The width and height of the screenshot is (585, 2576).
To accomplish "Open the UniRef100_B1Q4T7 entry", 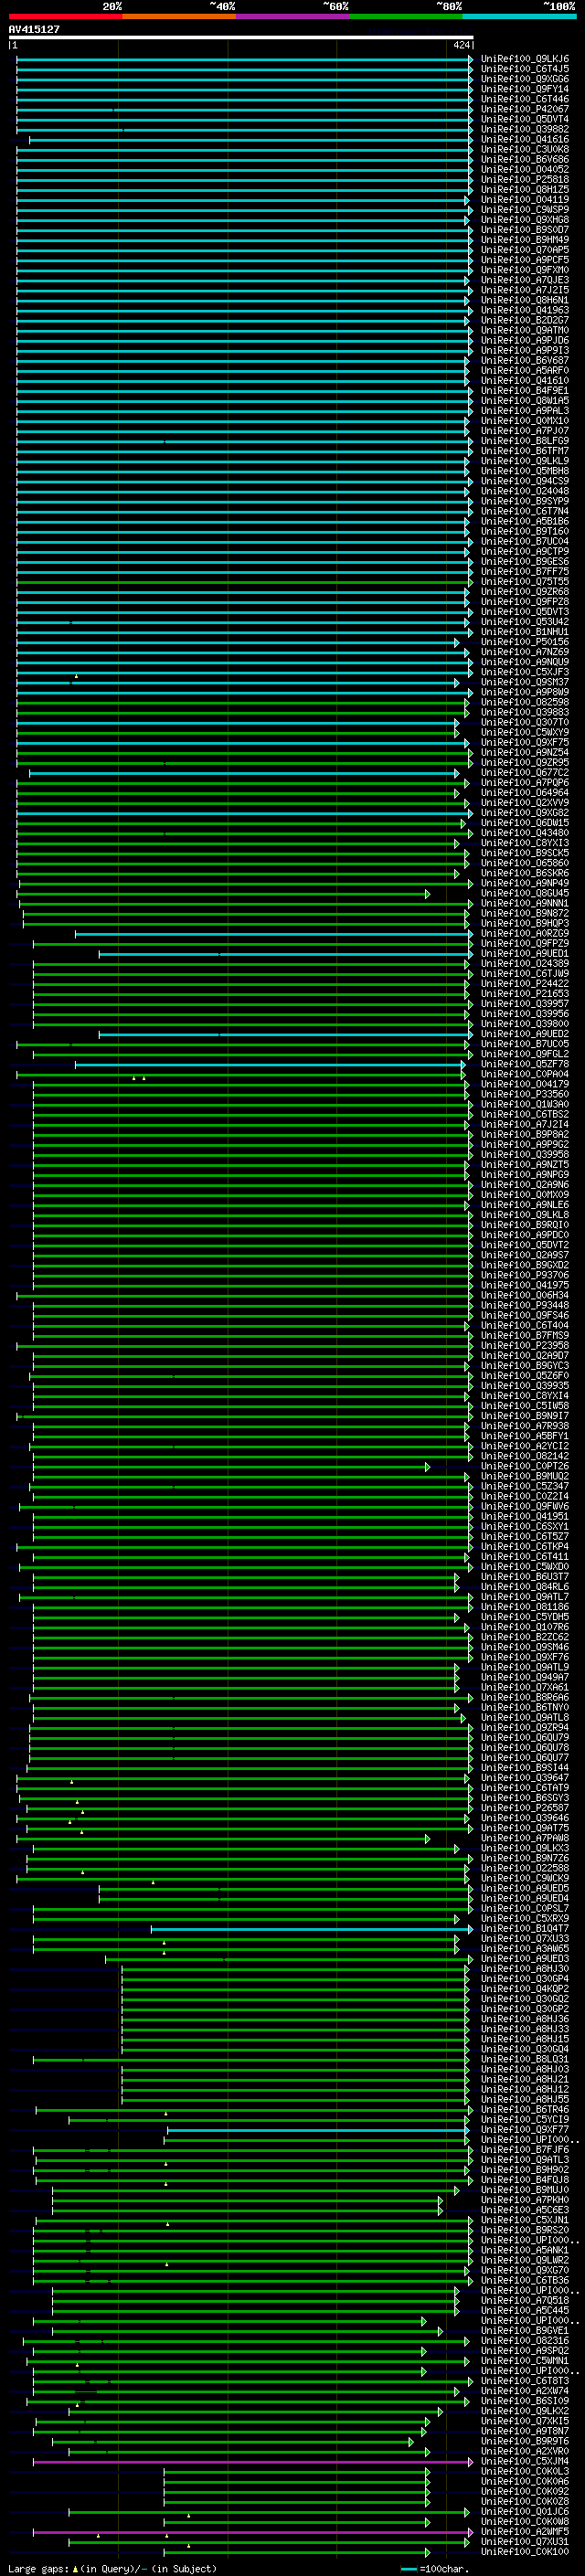I will click(x=525, y=1928).
